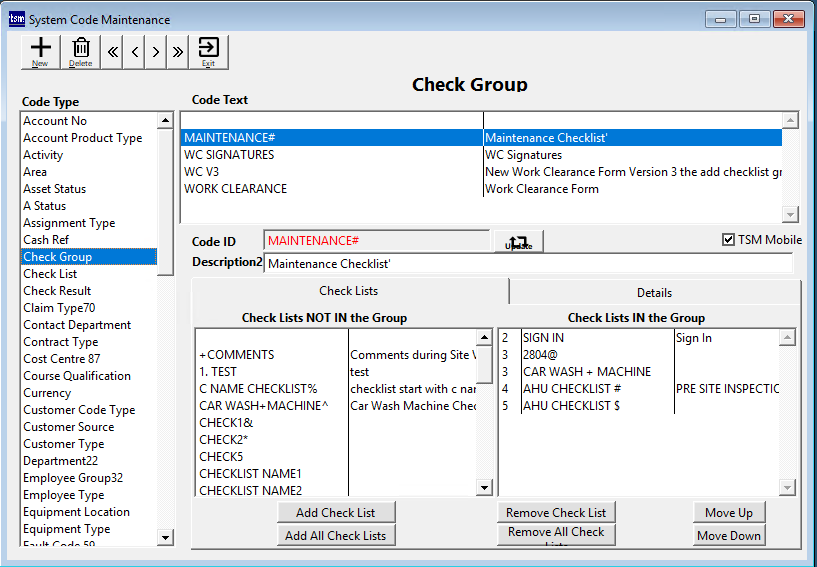Click the Exit toolbar icon
The width and height of the screenshot is (817, 567).
pos(208,51)
